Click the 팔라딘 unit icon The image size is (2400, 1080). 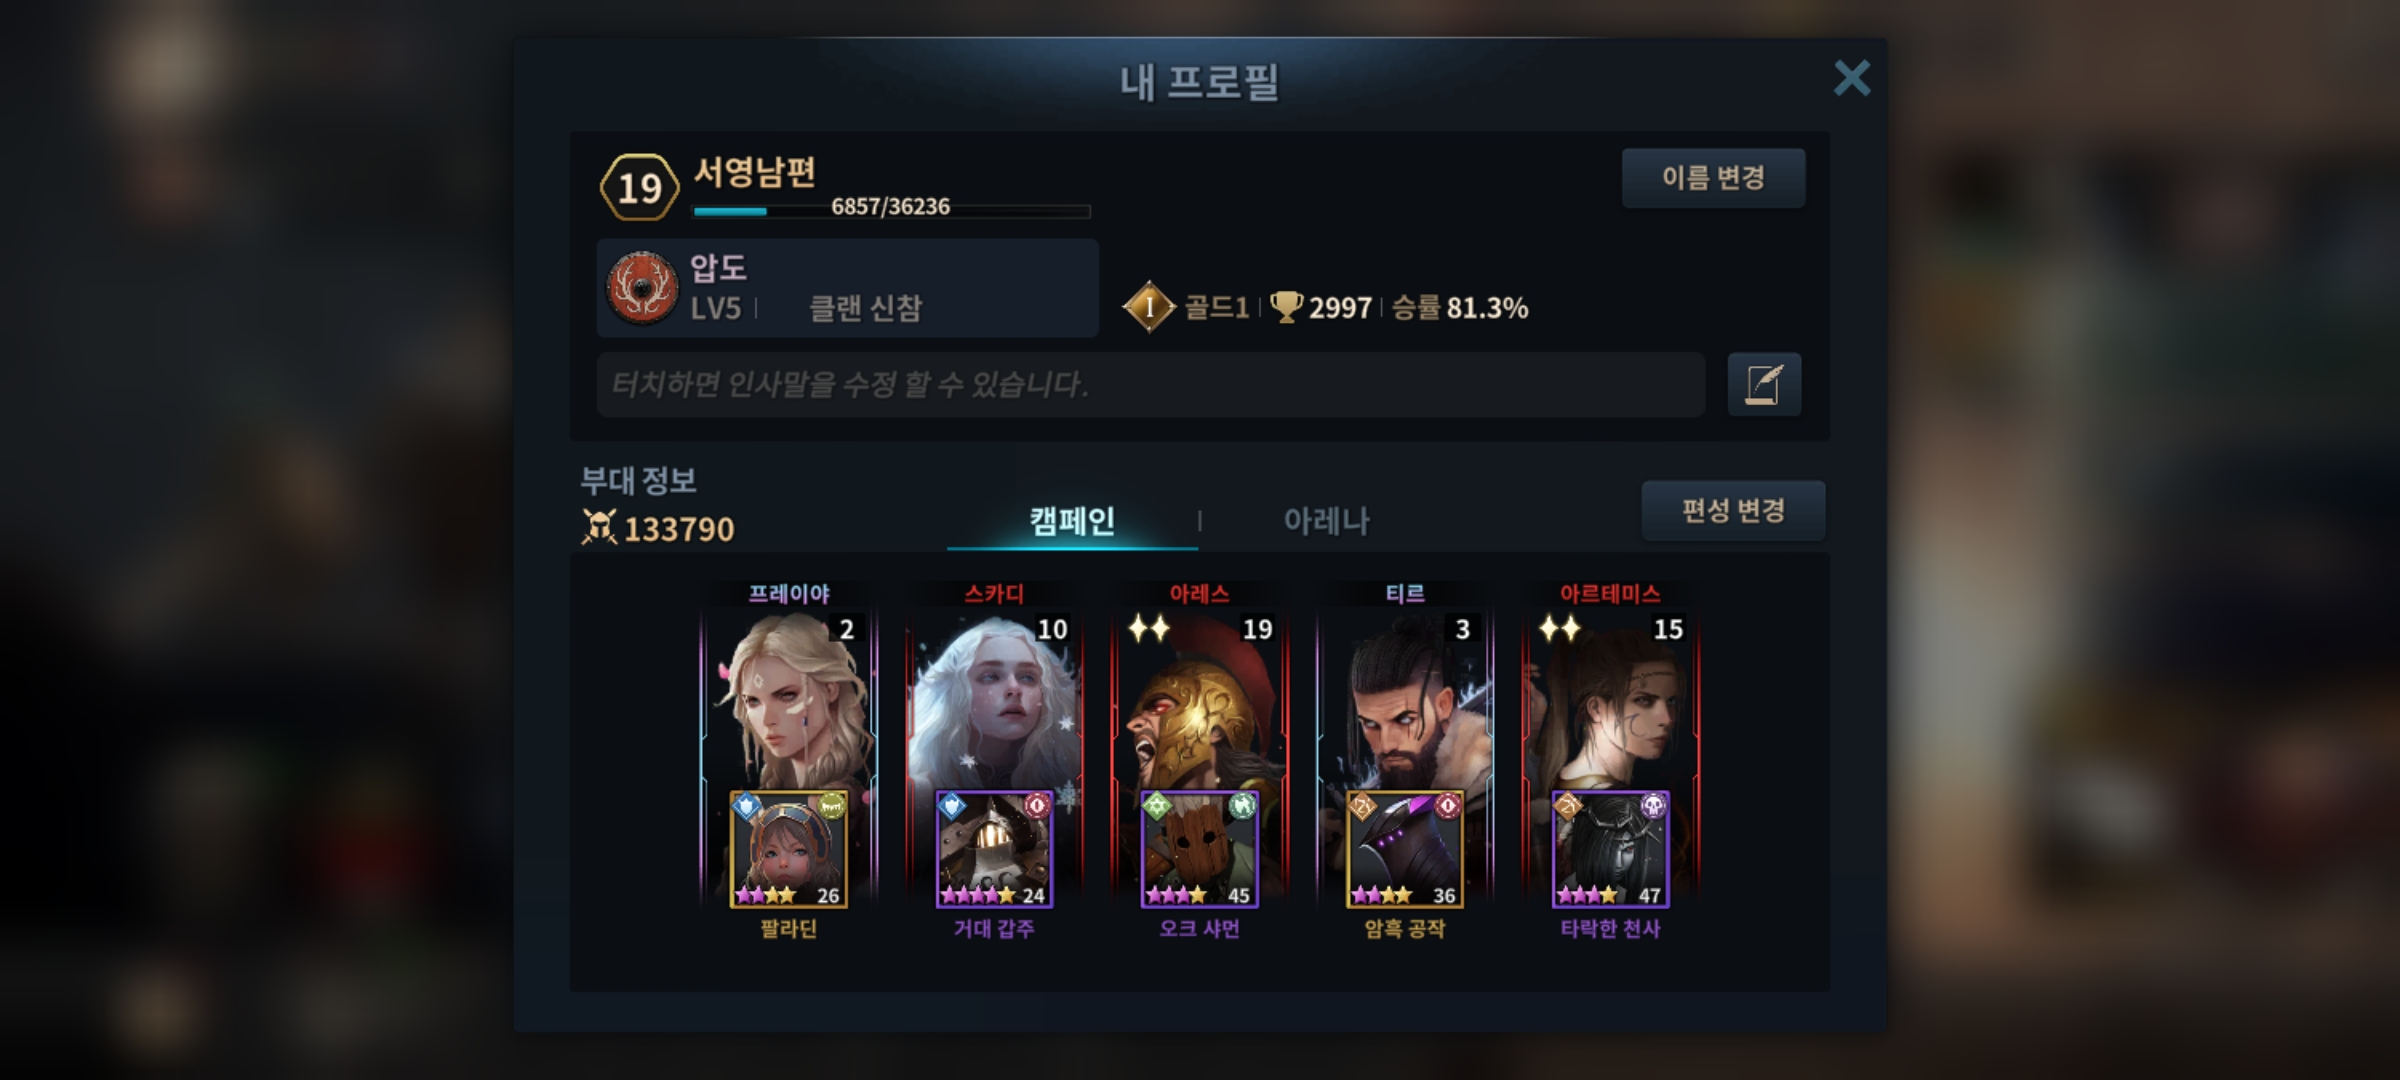789,849
